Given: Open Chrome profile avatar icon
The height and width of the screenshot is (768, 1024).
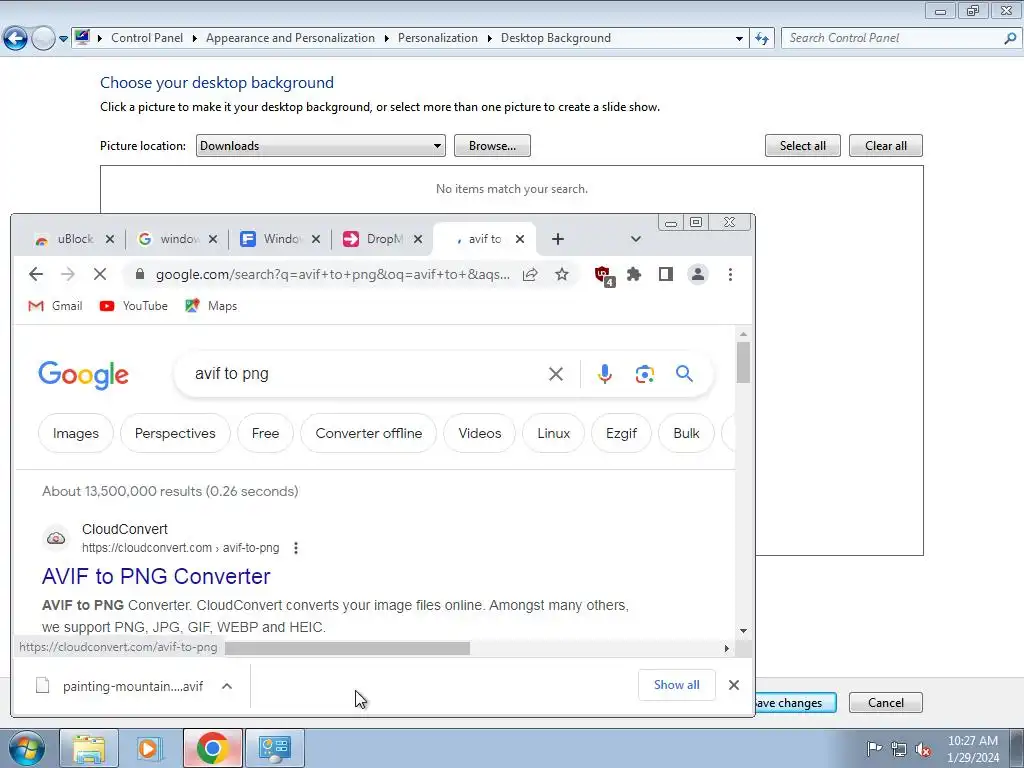Looking at the screenshot, I should tap(697, 274).
